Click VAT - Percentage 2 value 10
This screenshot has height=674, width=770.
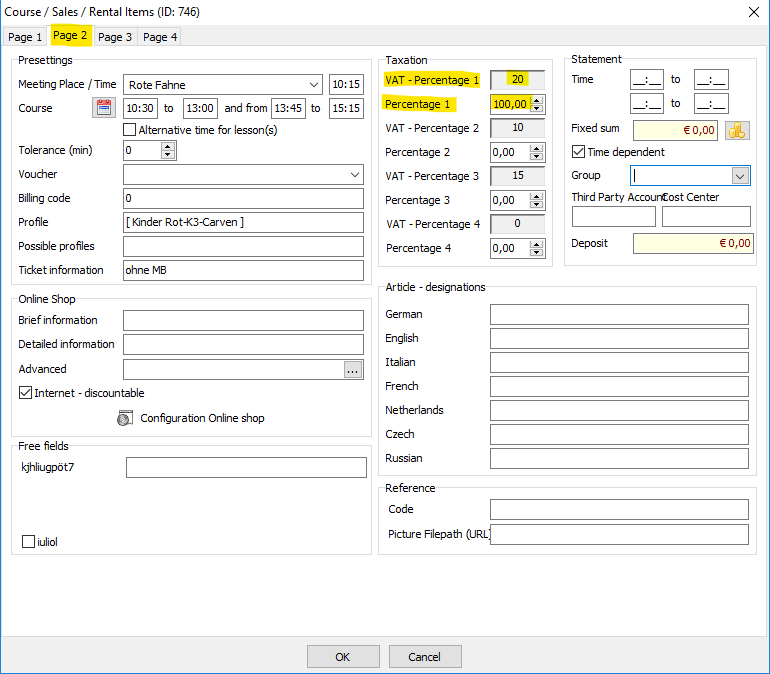518,128
